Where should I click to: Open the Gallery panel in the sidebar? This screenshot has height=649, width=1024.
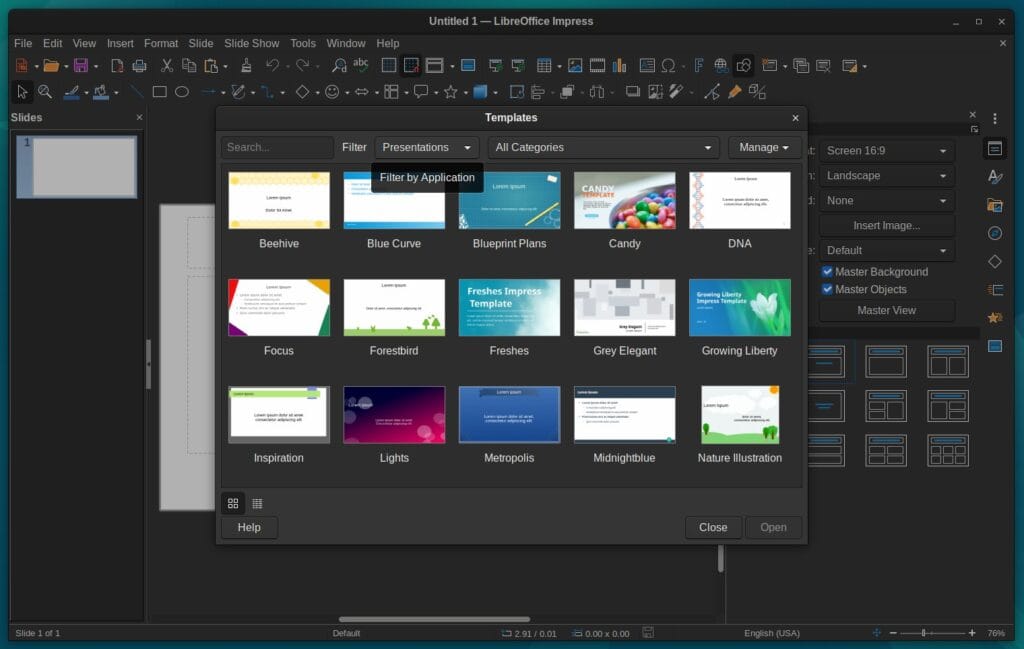[995, 205]
